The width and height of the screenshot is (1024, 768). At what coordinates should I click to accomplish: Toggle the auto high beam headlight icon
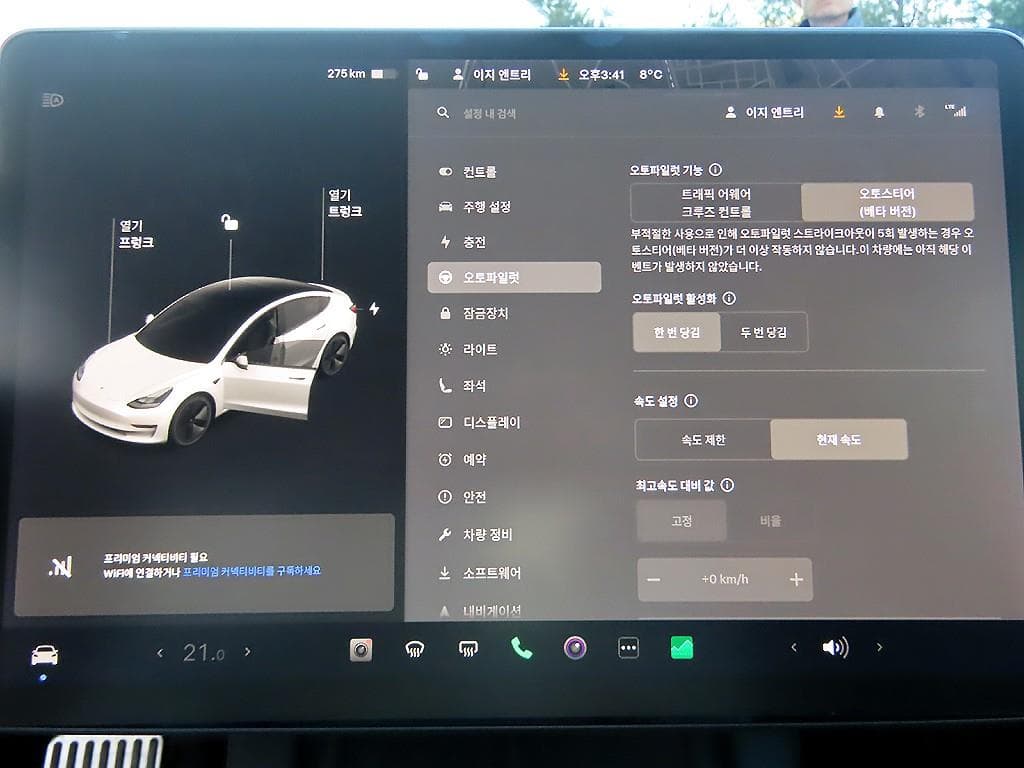[x=53, y=100]
